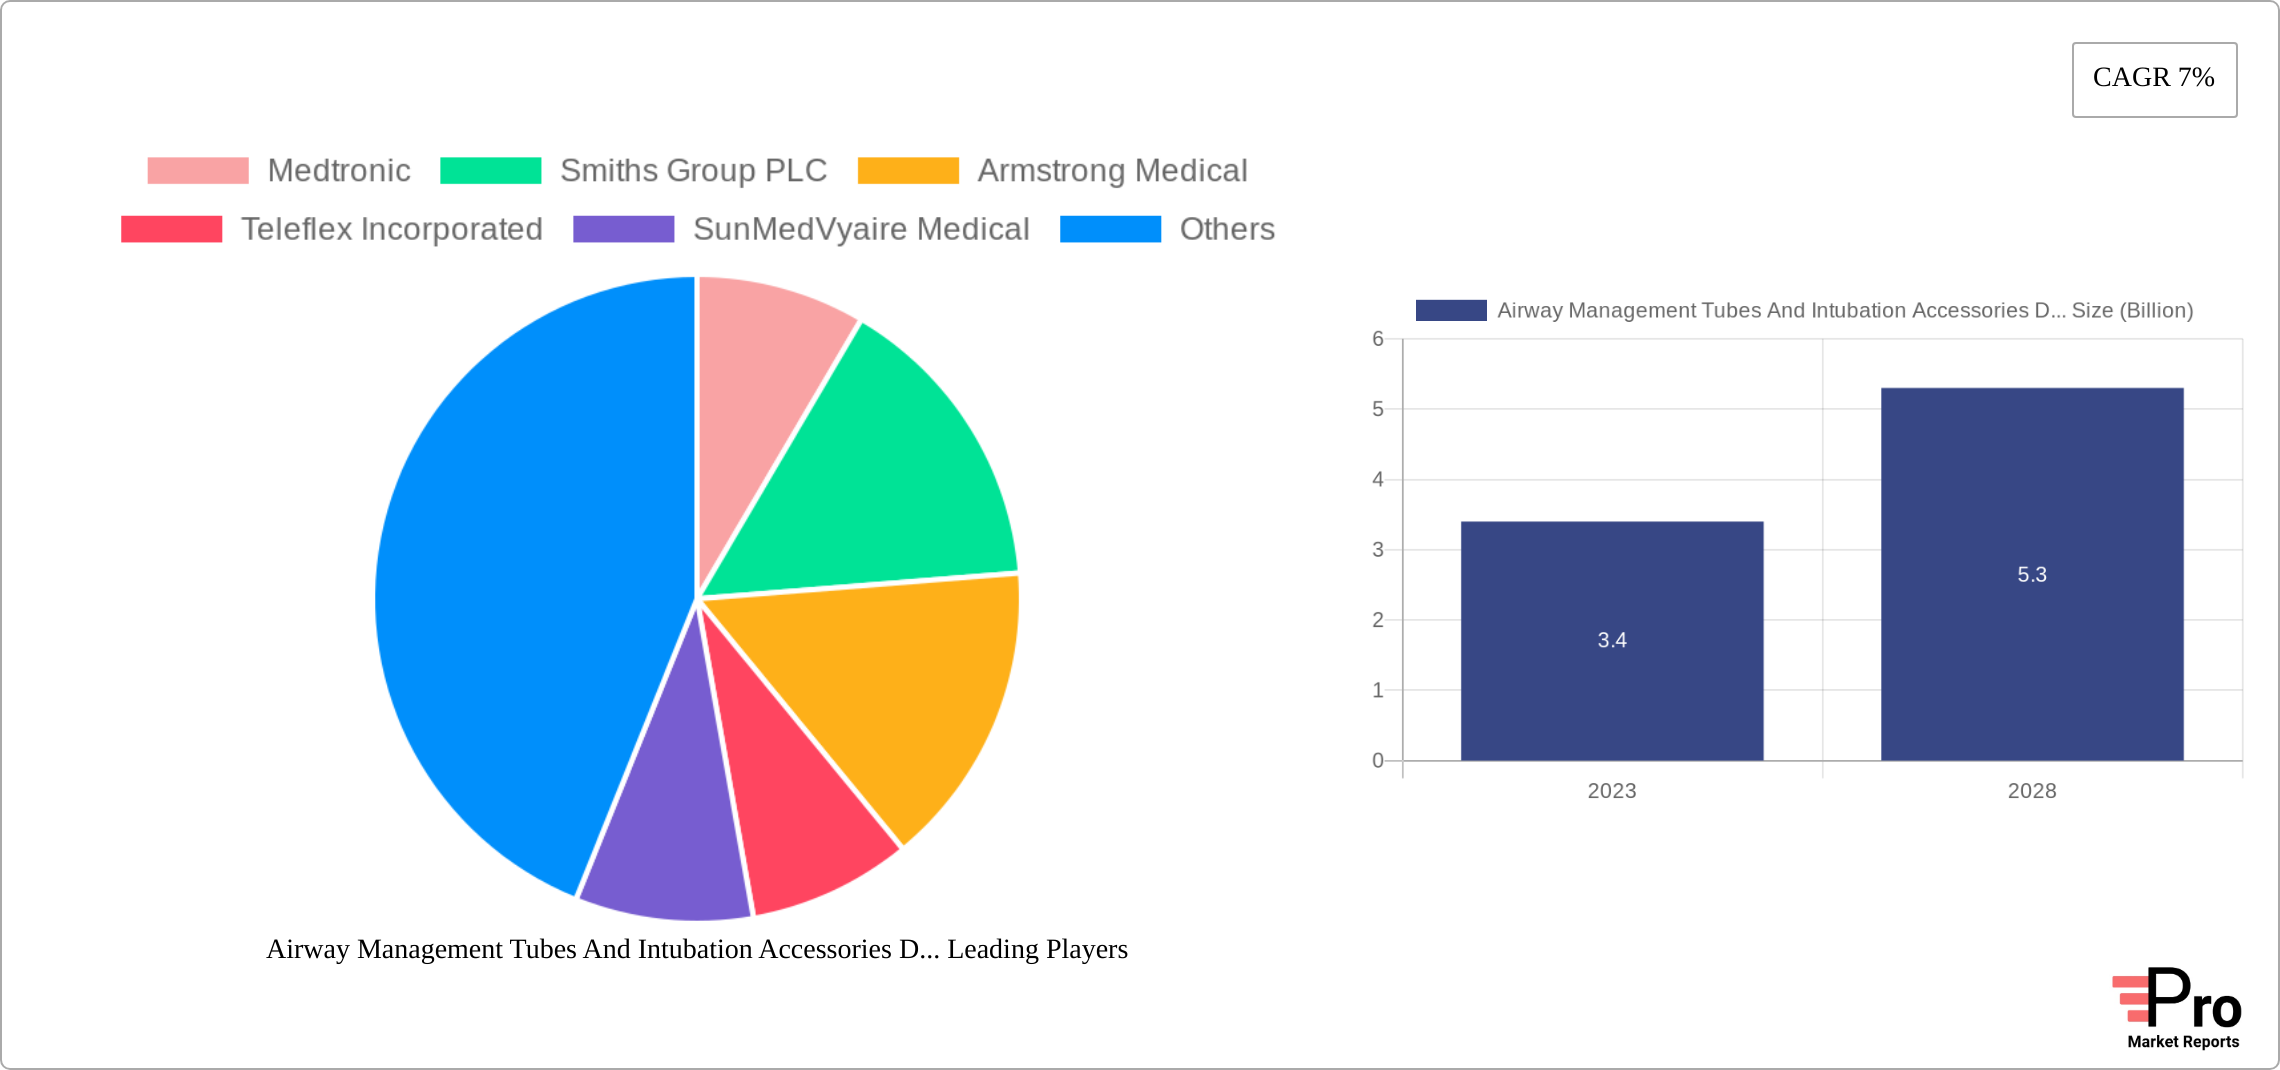
Task: Click the Armstrong Medical orange legend swatch
Action: pyautogui.click(x=908, y=171)
